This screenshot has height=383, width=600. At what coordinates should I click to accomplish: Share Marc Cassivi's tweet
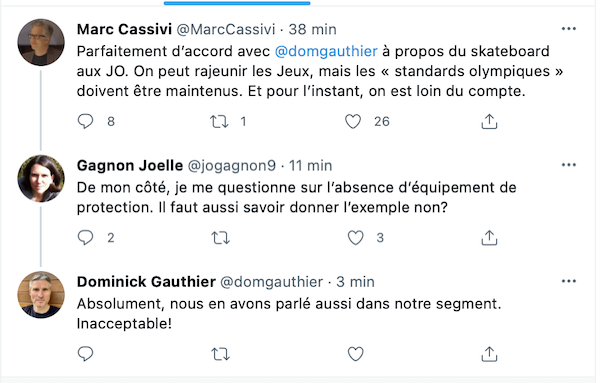pos(489,122)
